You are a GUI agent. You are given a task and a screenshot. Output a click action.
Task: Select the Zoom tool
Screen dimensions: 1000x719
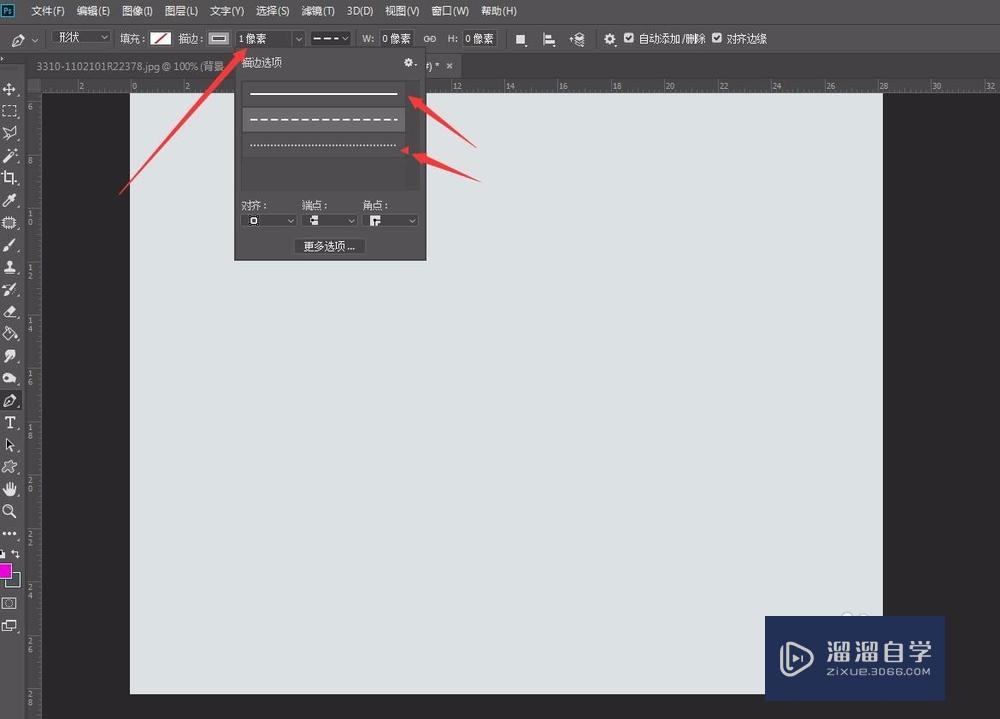[x=10, y=511]
